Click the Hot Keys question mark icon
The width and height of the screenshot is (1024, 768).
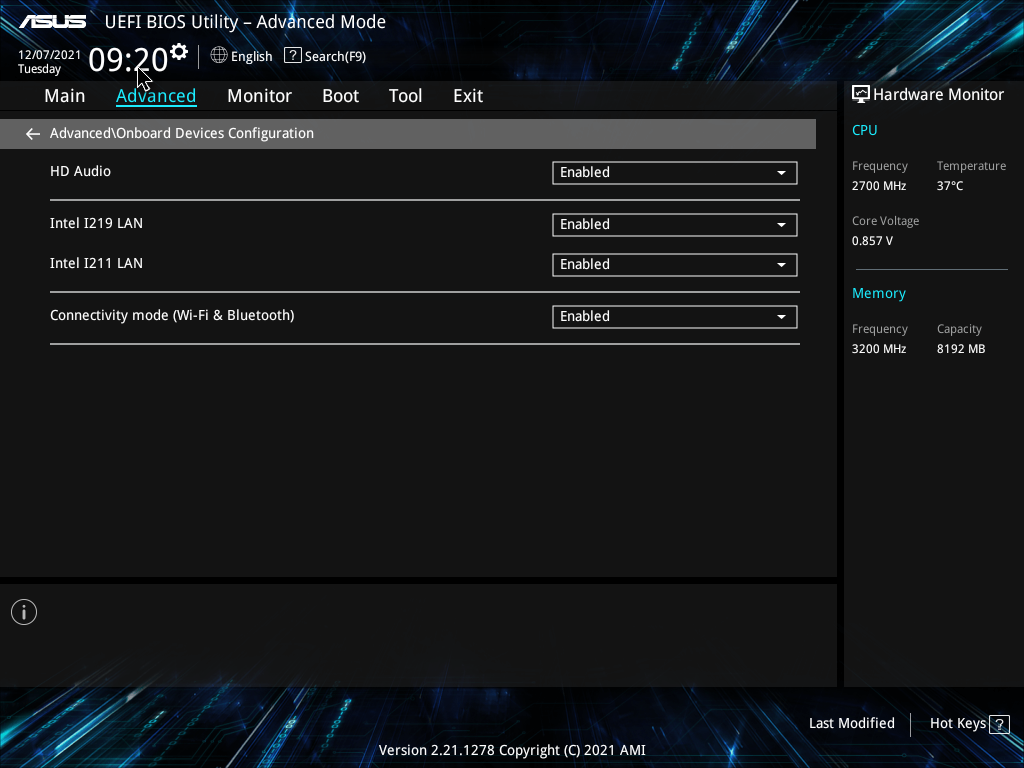[999, 724]
